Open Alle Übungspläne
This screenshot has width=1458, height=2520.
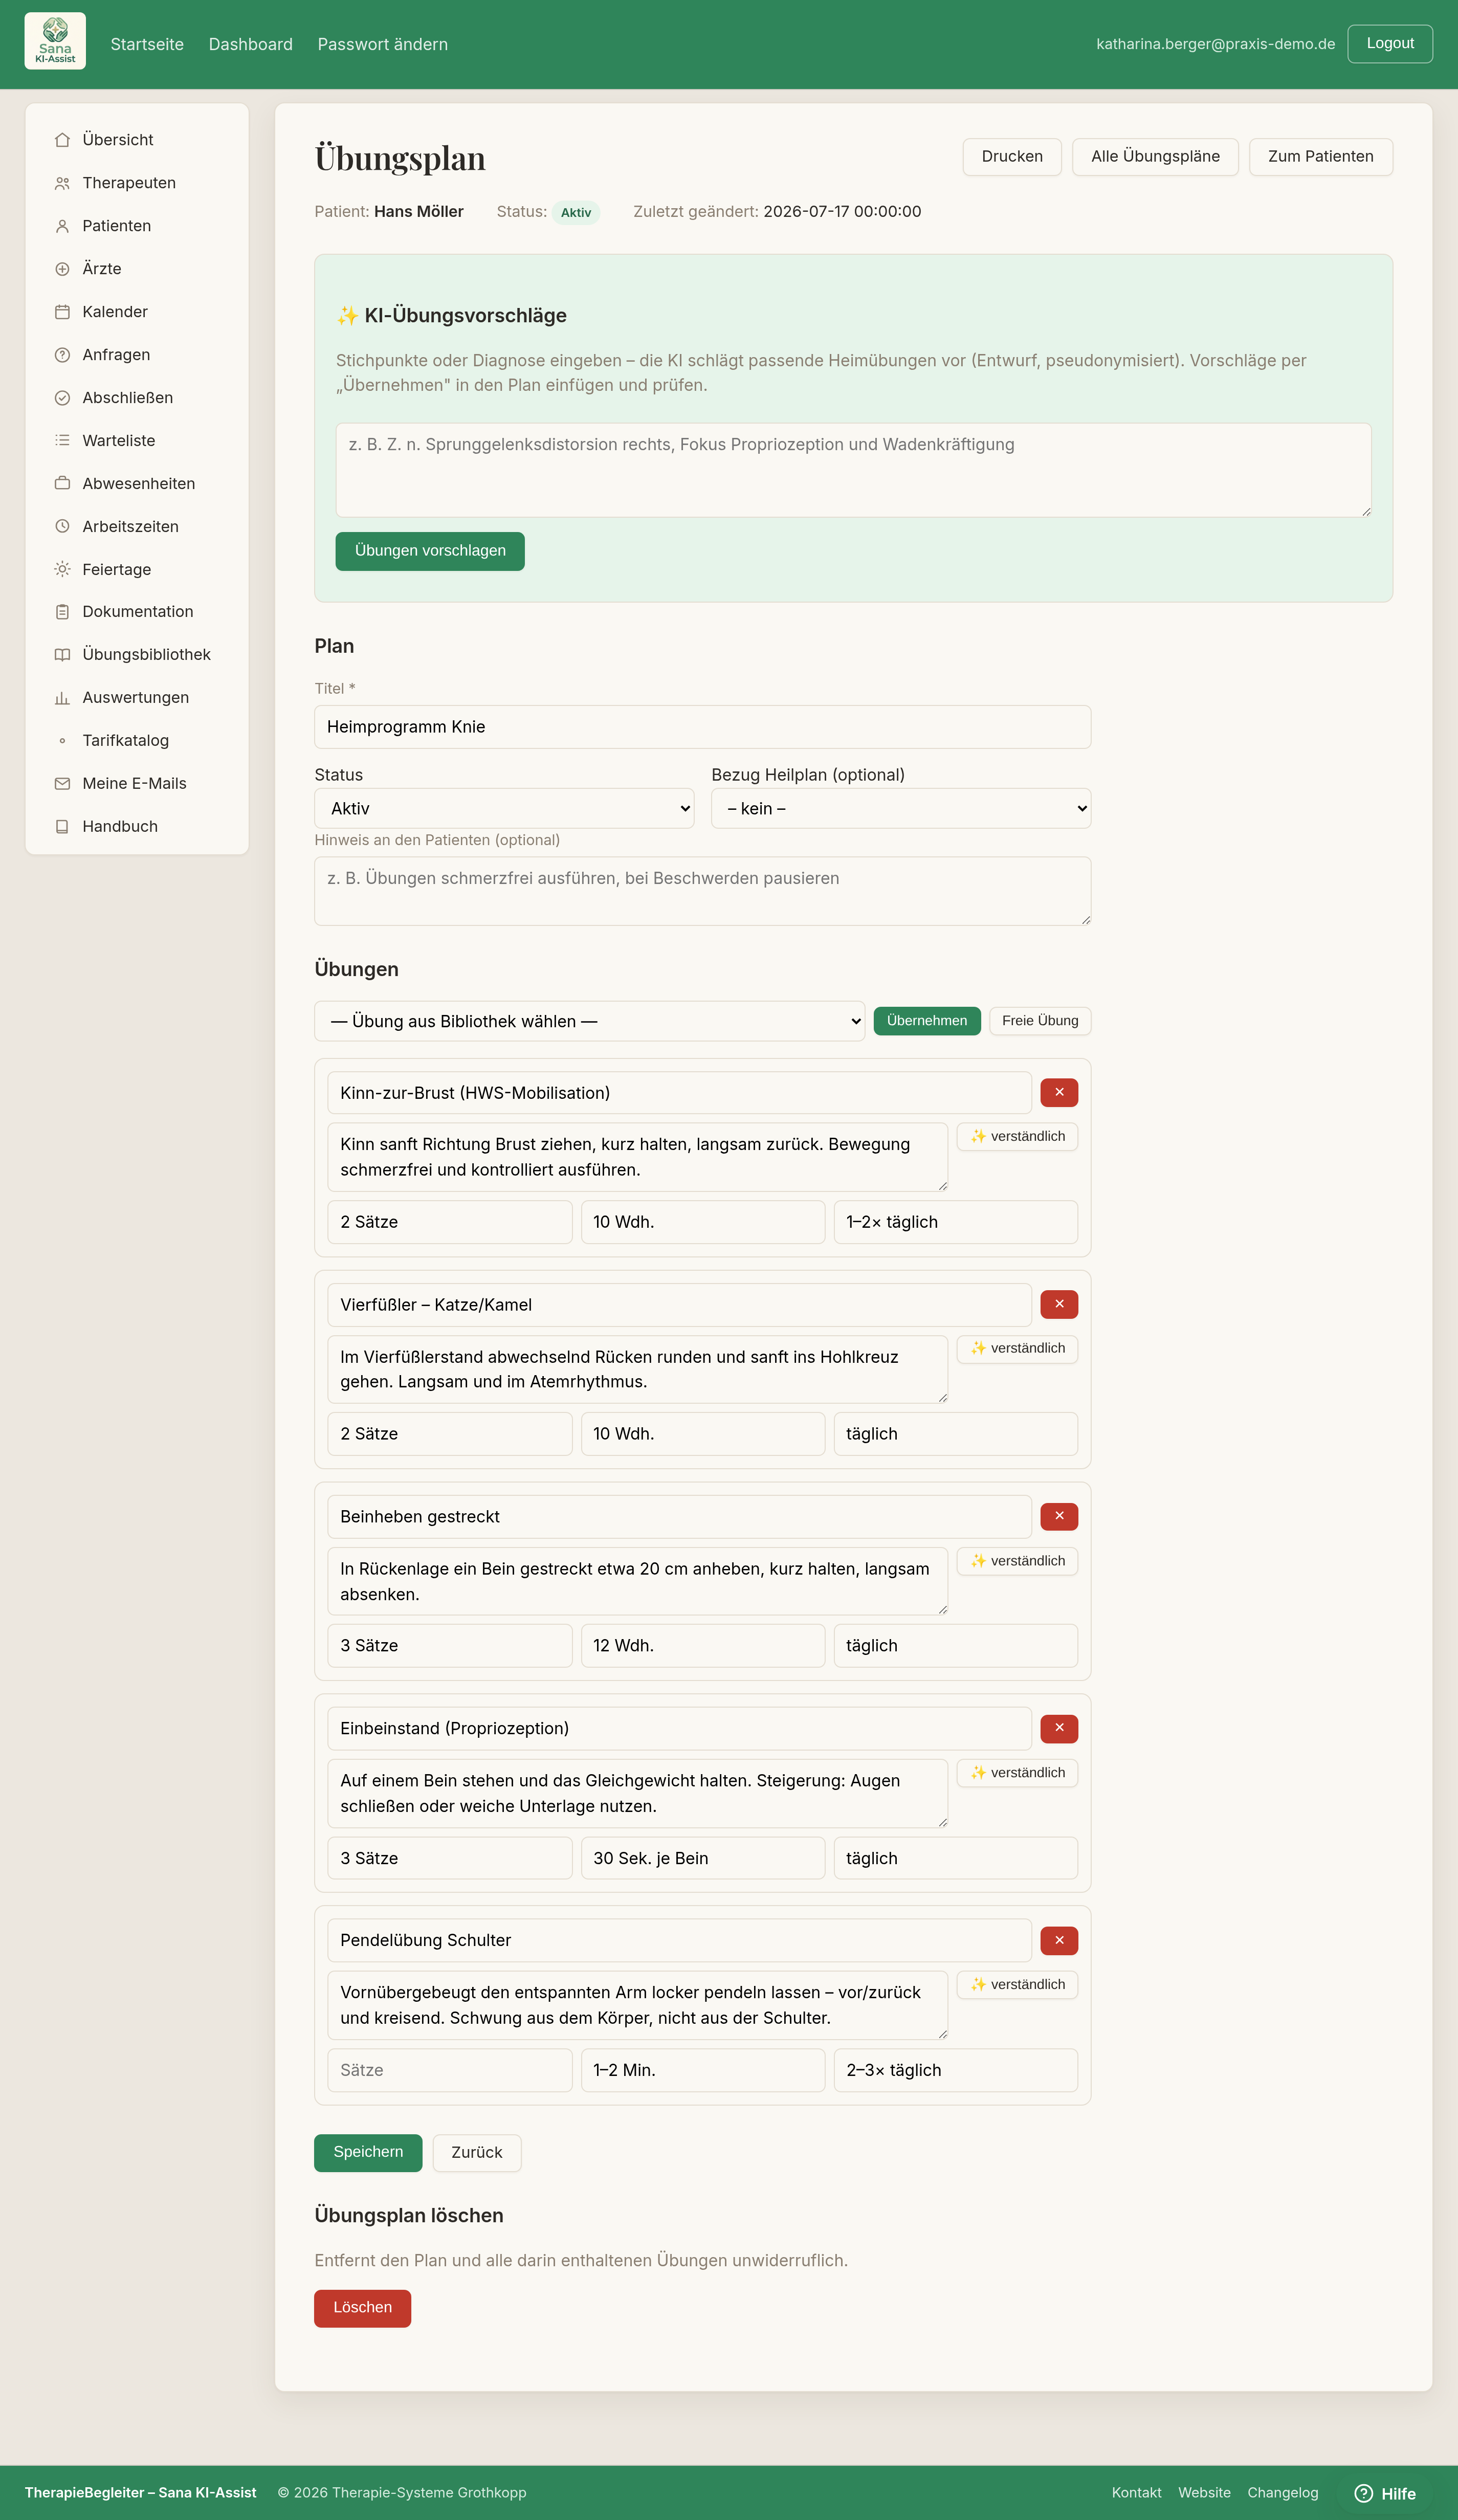[1155, 157]
